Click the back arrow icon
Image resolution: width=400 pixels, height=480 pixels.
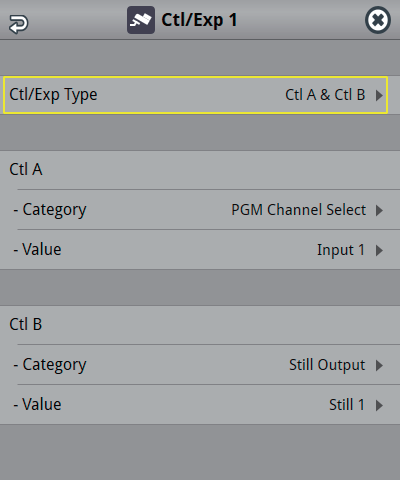point(19,24)
